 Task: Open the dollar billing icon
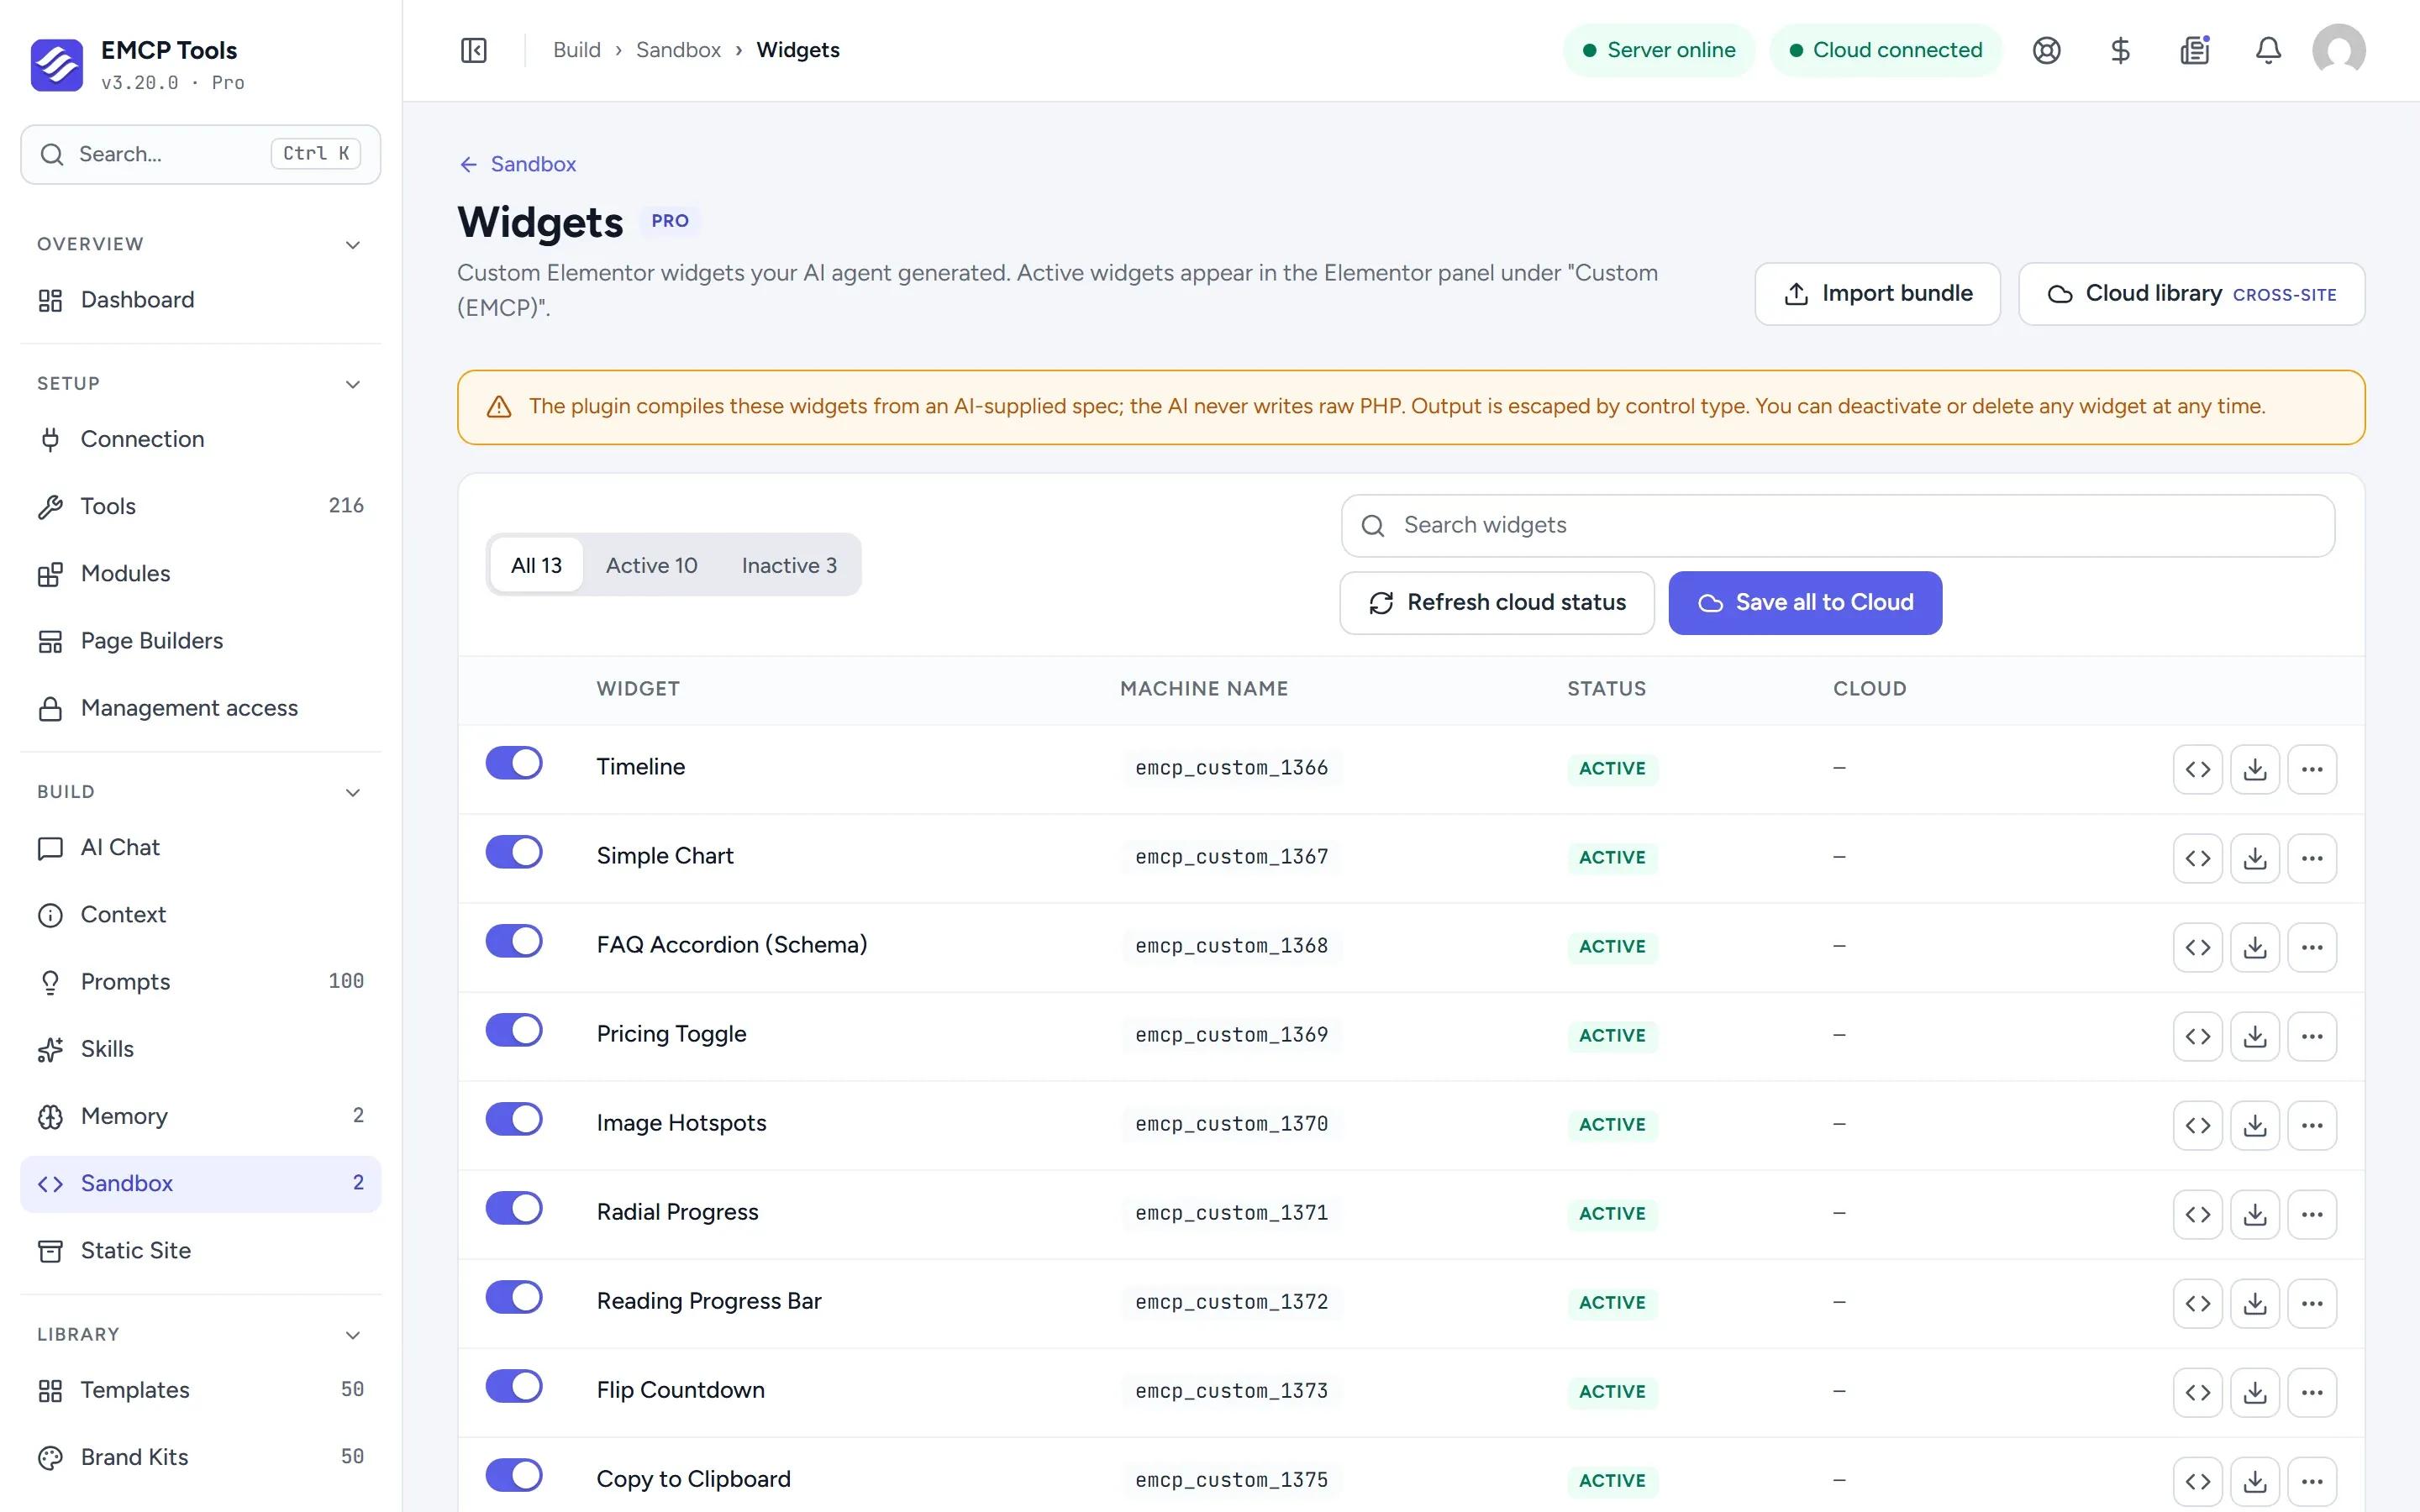2120,50
